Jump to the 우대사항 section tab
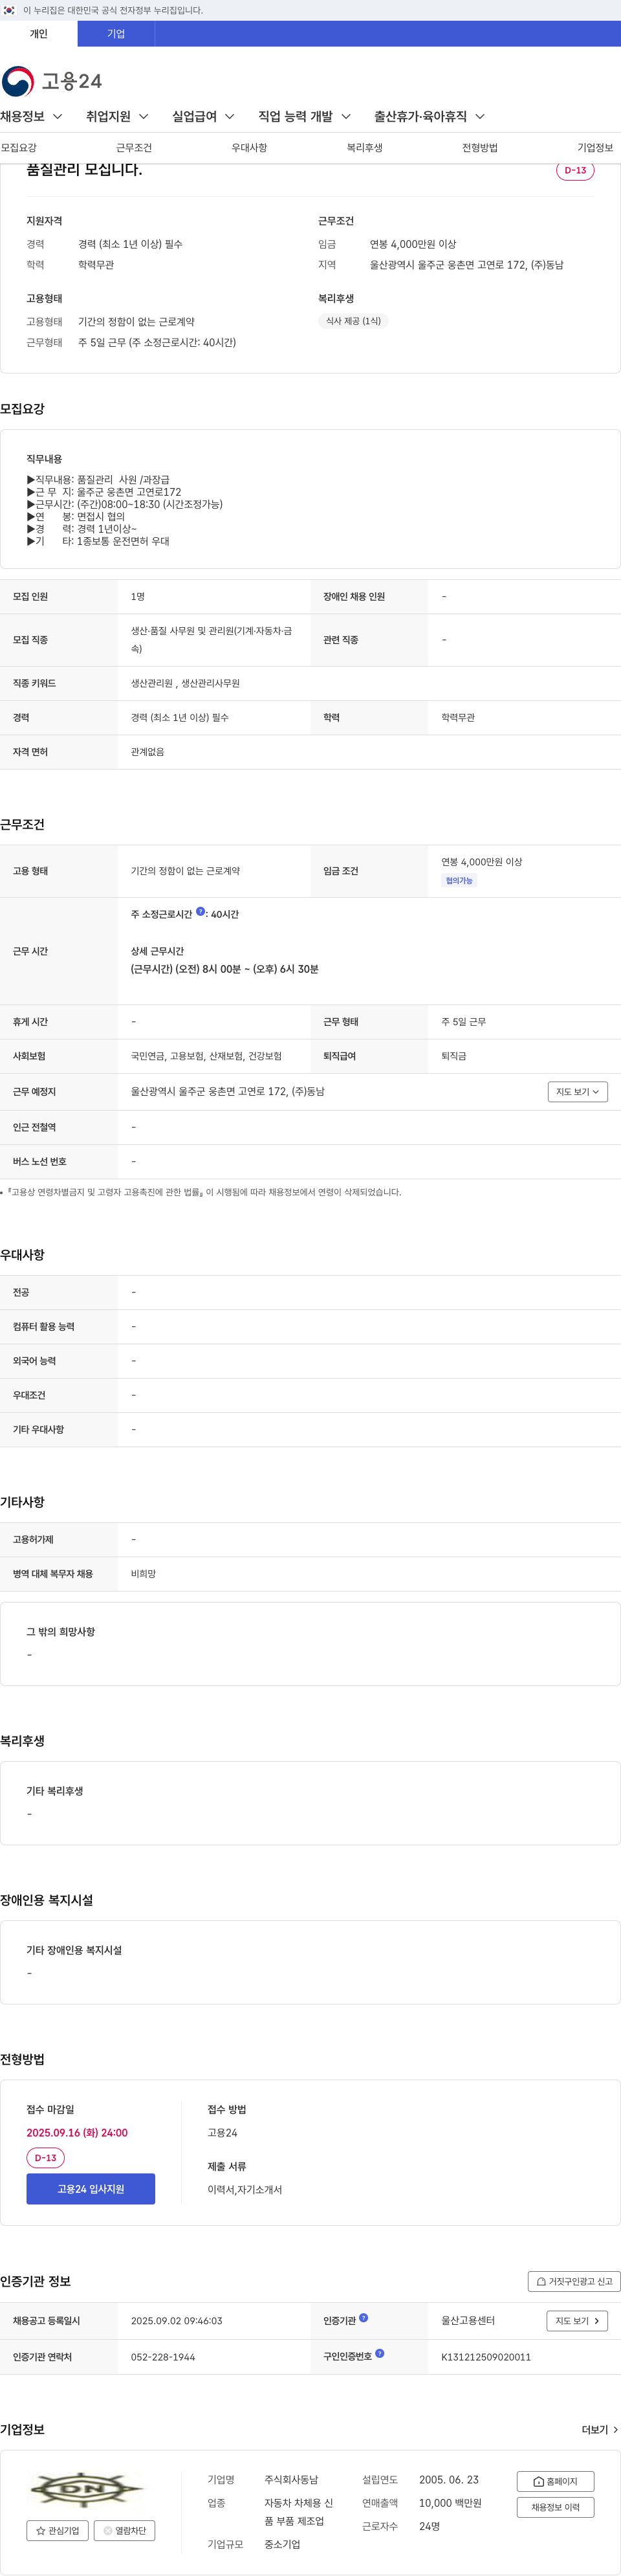 click(x=249, y=148)
